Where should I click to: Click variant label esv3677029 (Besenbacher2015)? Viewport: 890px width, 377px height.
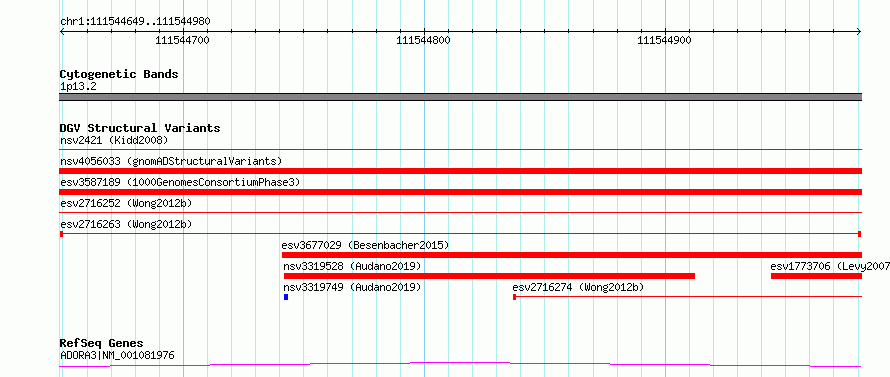click(366, 245)
